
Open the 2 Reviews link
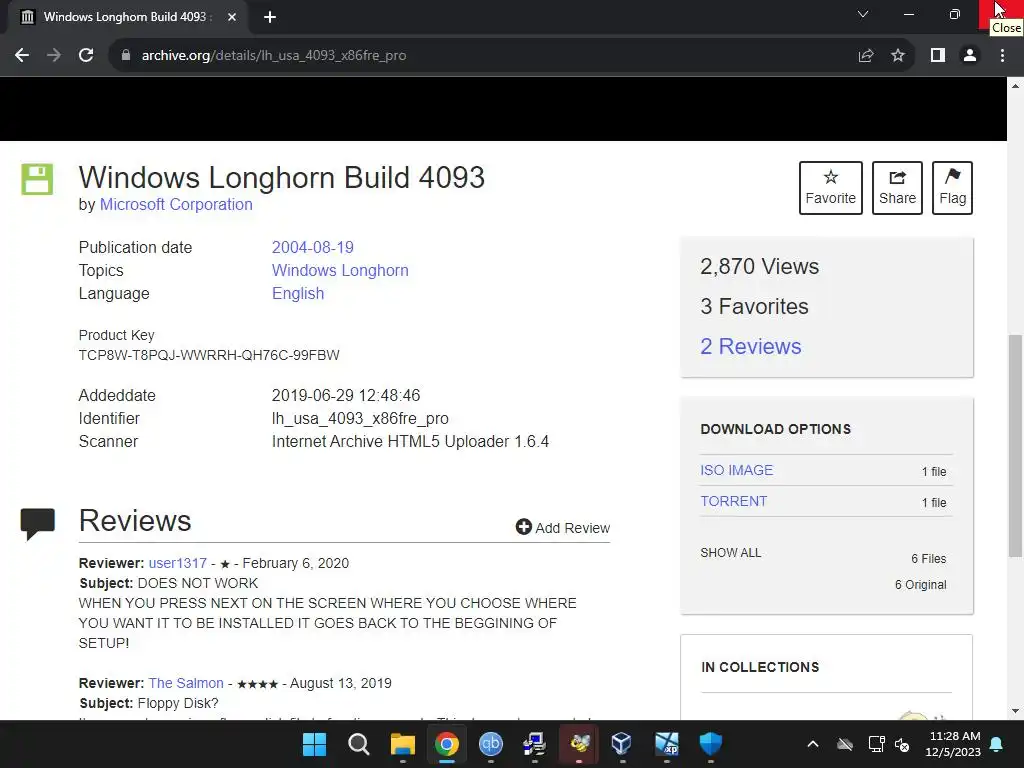tap(750, 346)
